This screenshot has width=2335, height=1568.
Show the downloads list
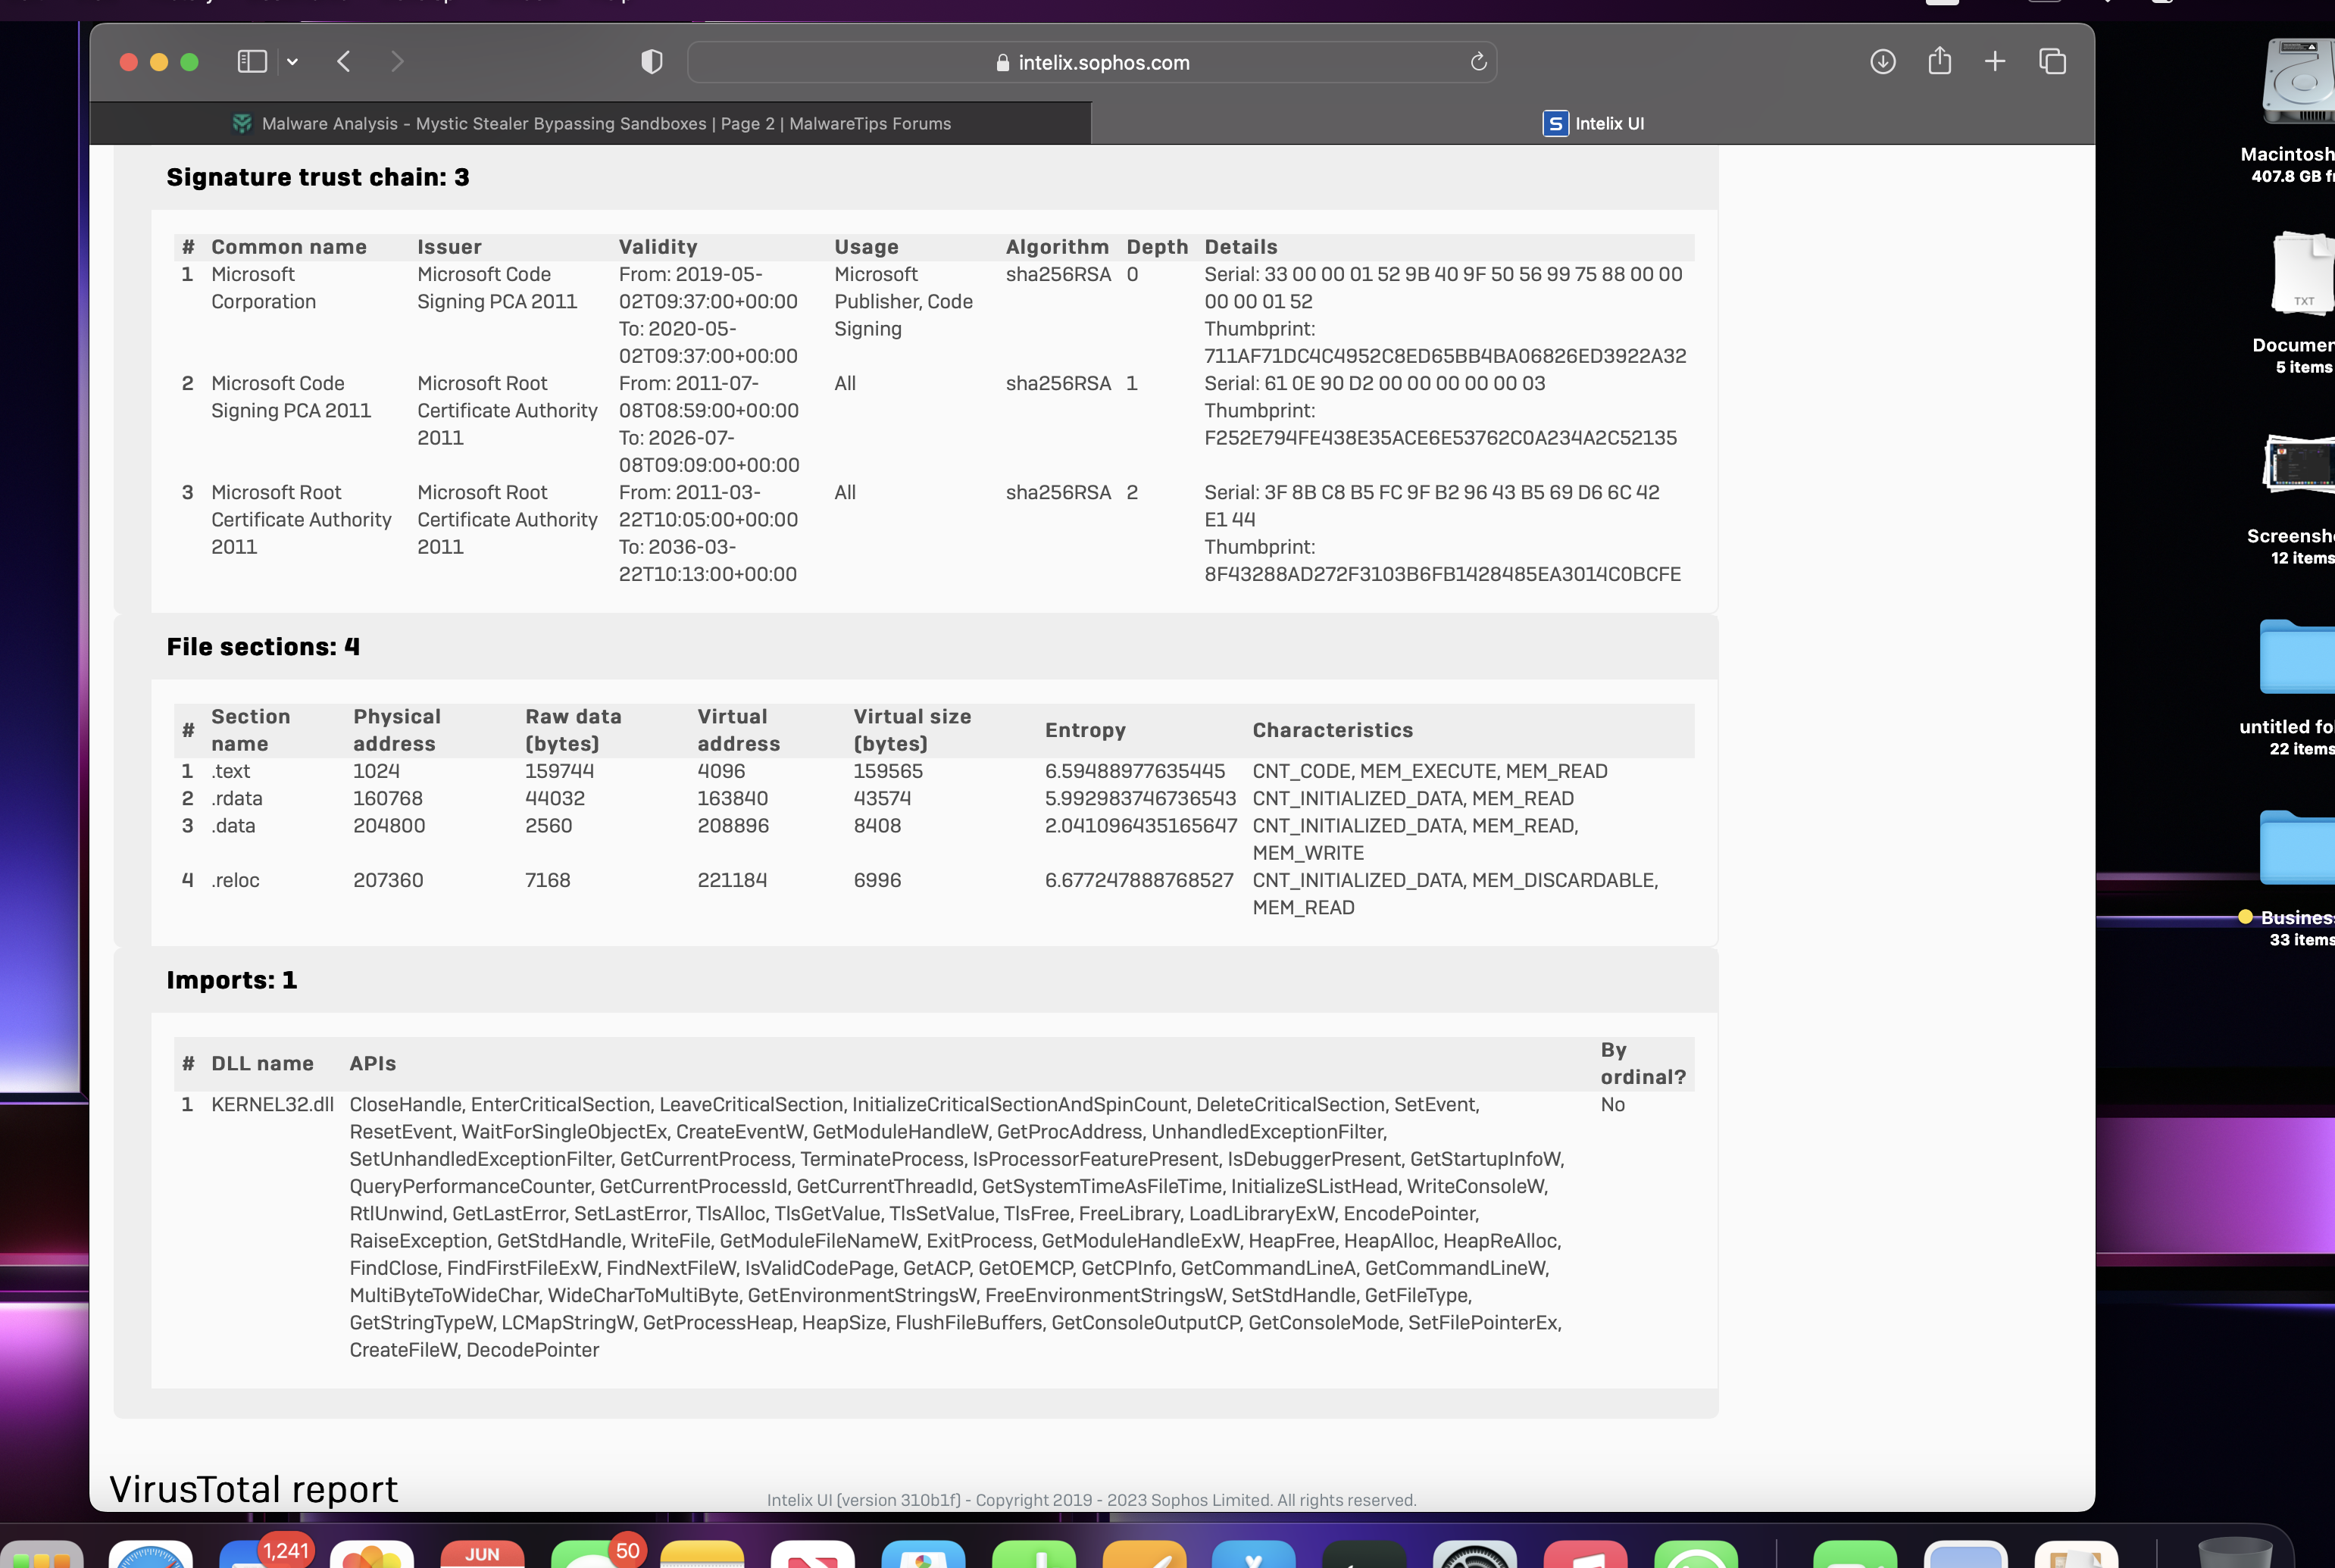tap(1882, 62)
